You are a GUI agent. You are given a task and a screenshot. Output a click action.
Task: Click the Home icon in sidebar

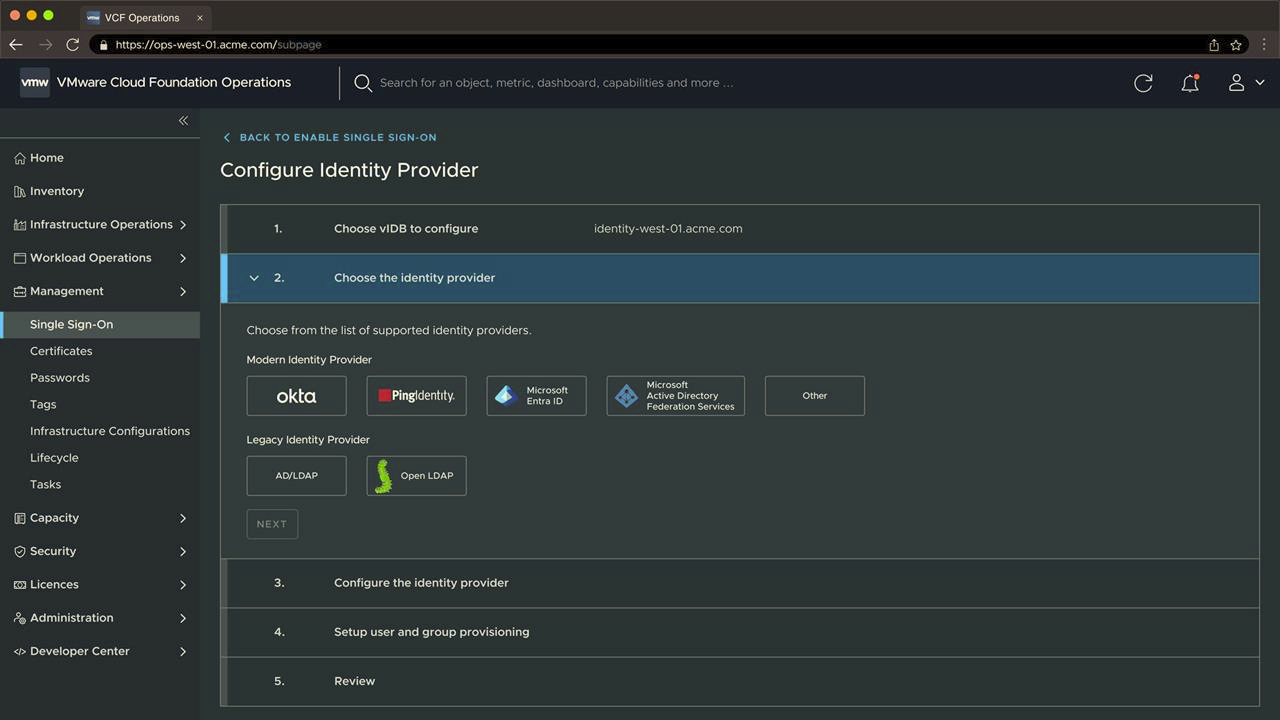coord(20,158)
